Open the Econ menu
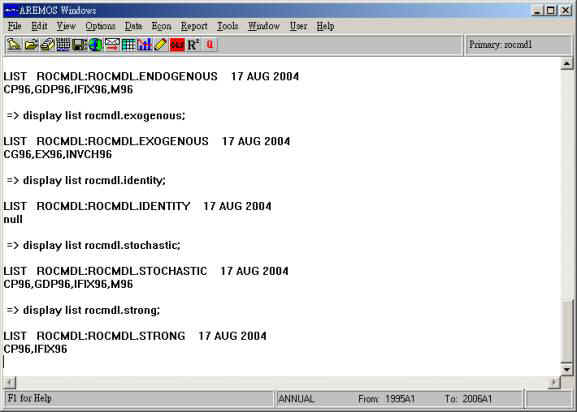The height and width of the screenshot is (412, 577). [x=162, y=26]
